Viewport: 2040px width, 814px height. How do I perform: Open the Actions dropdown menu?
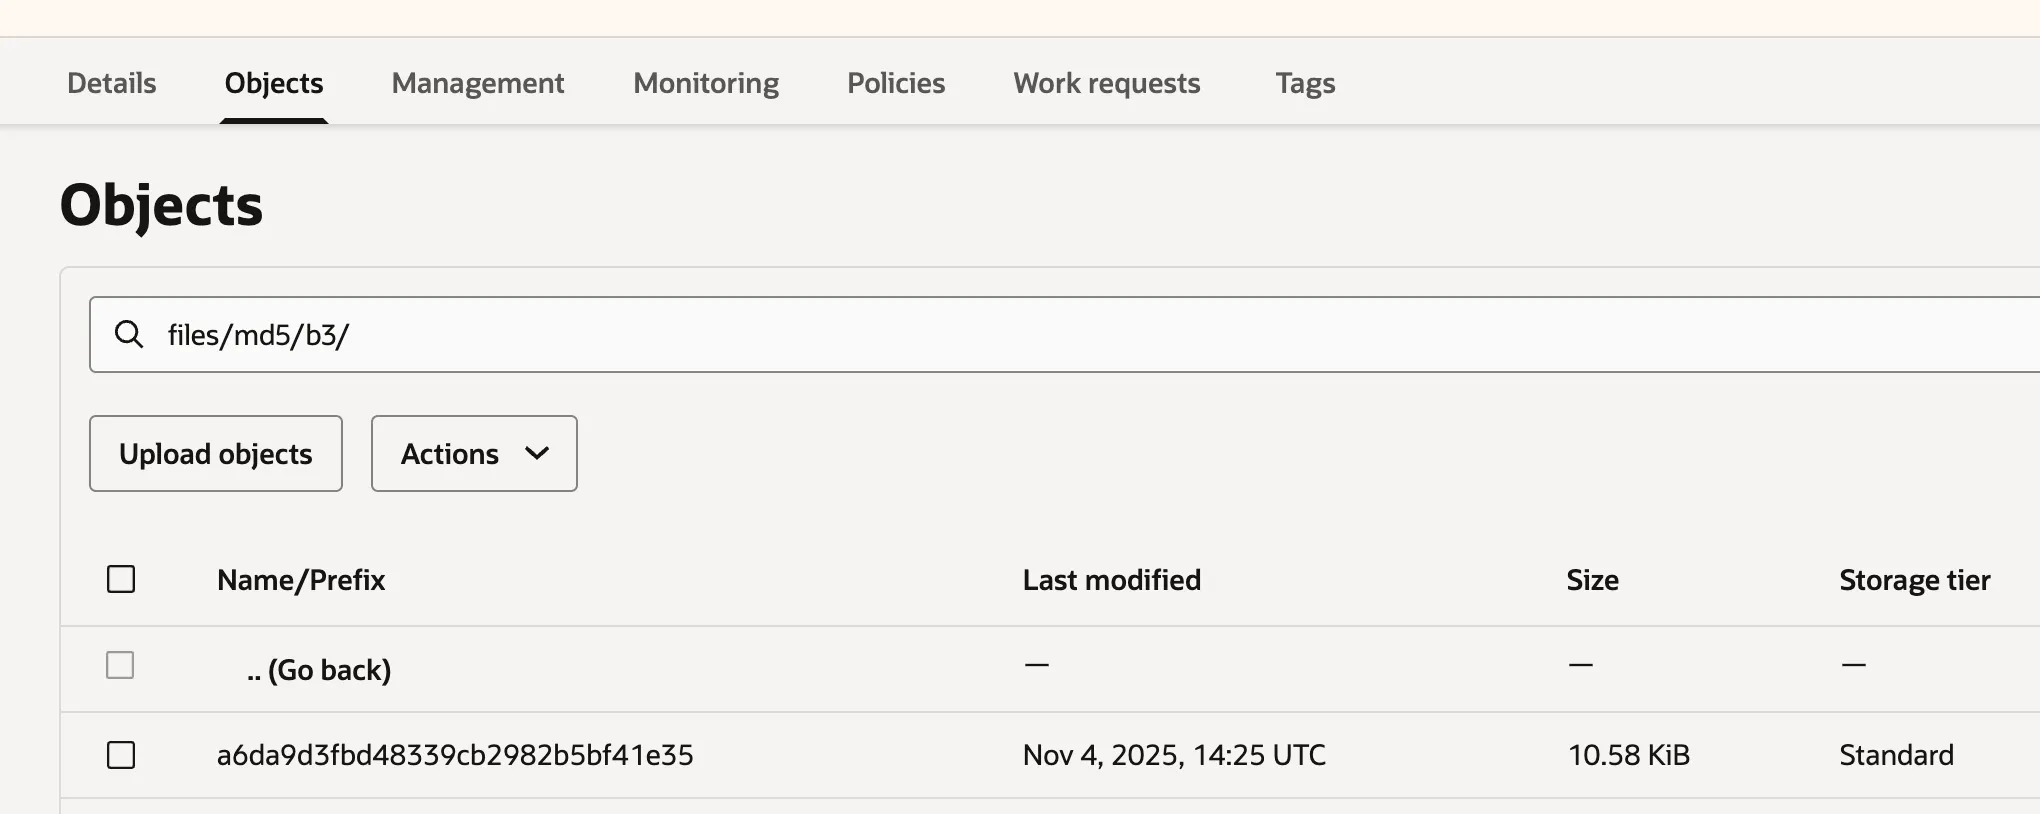pos(474,454)
